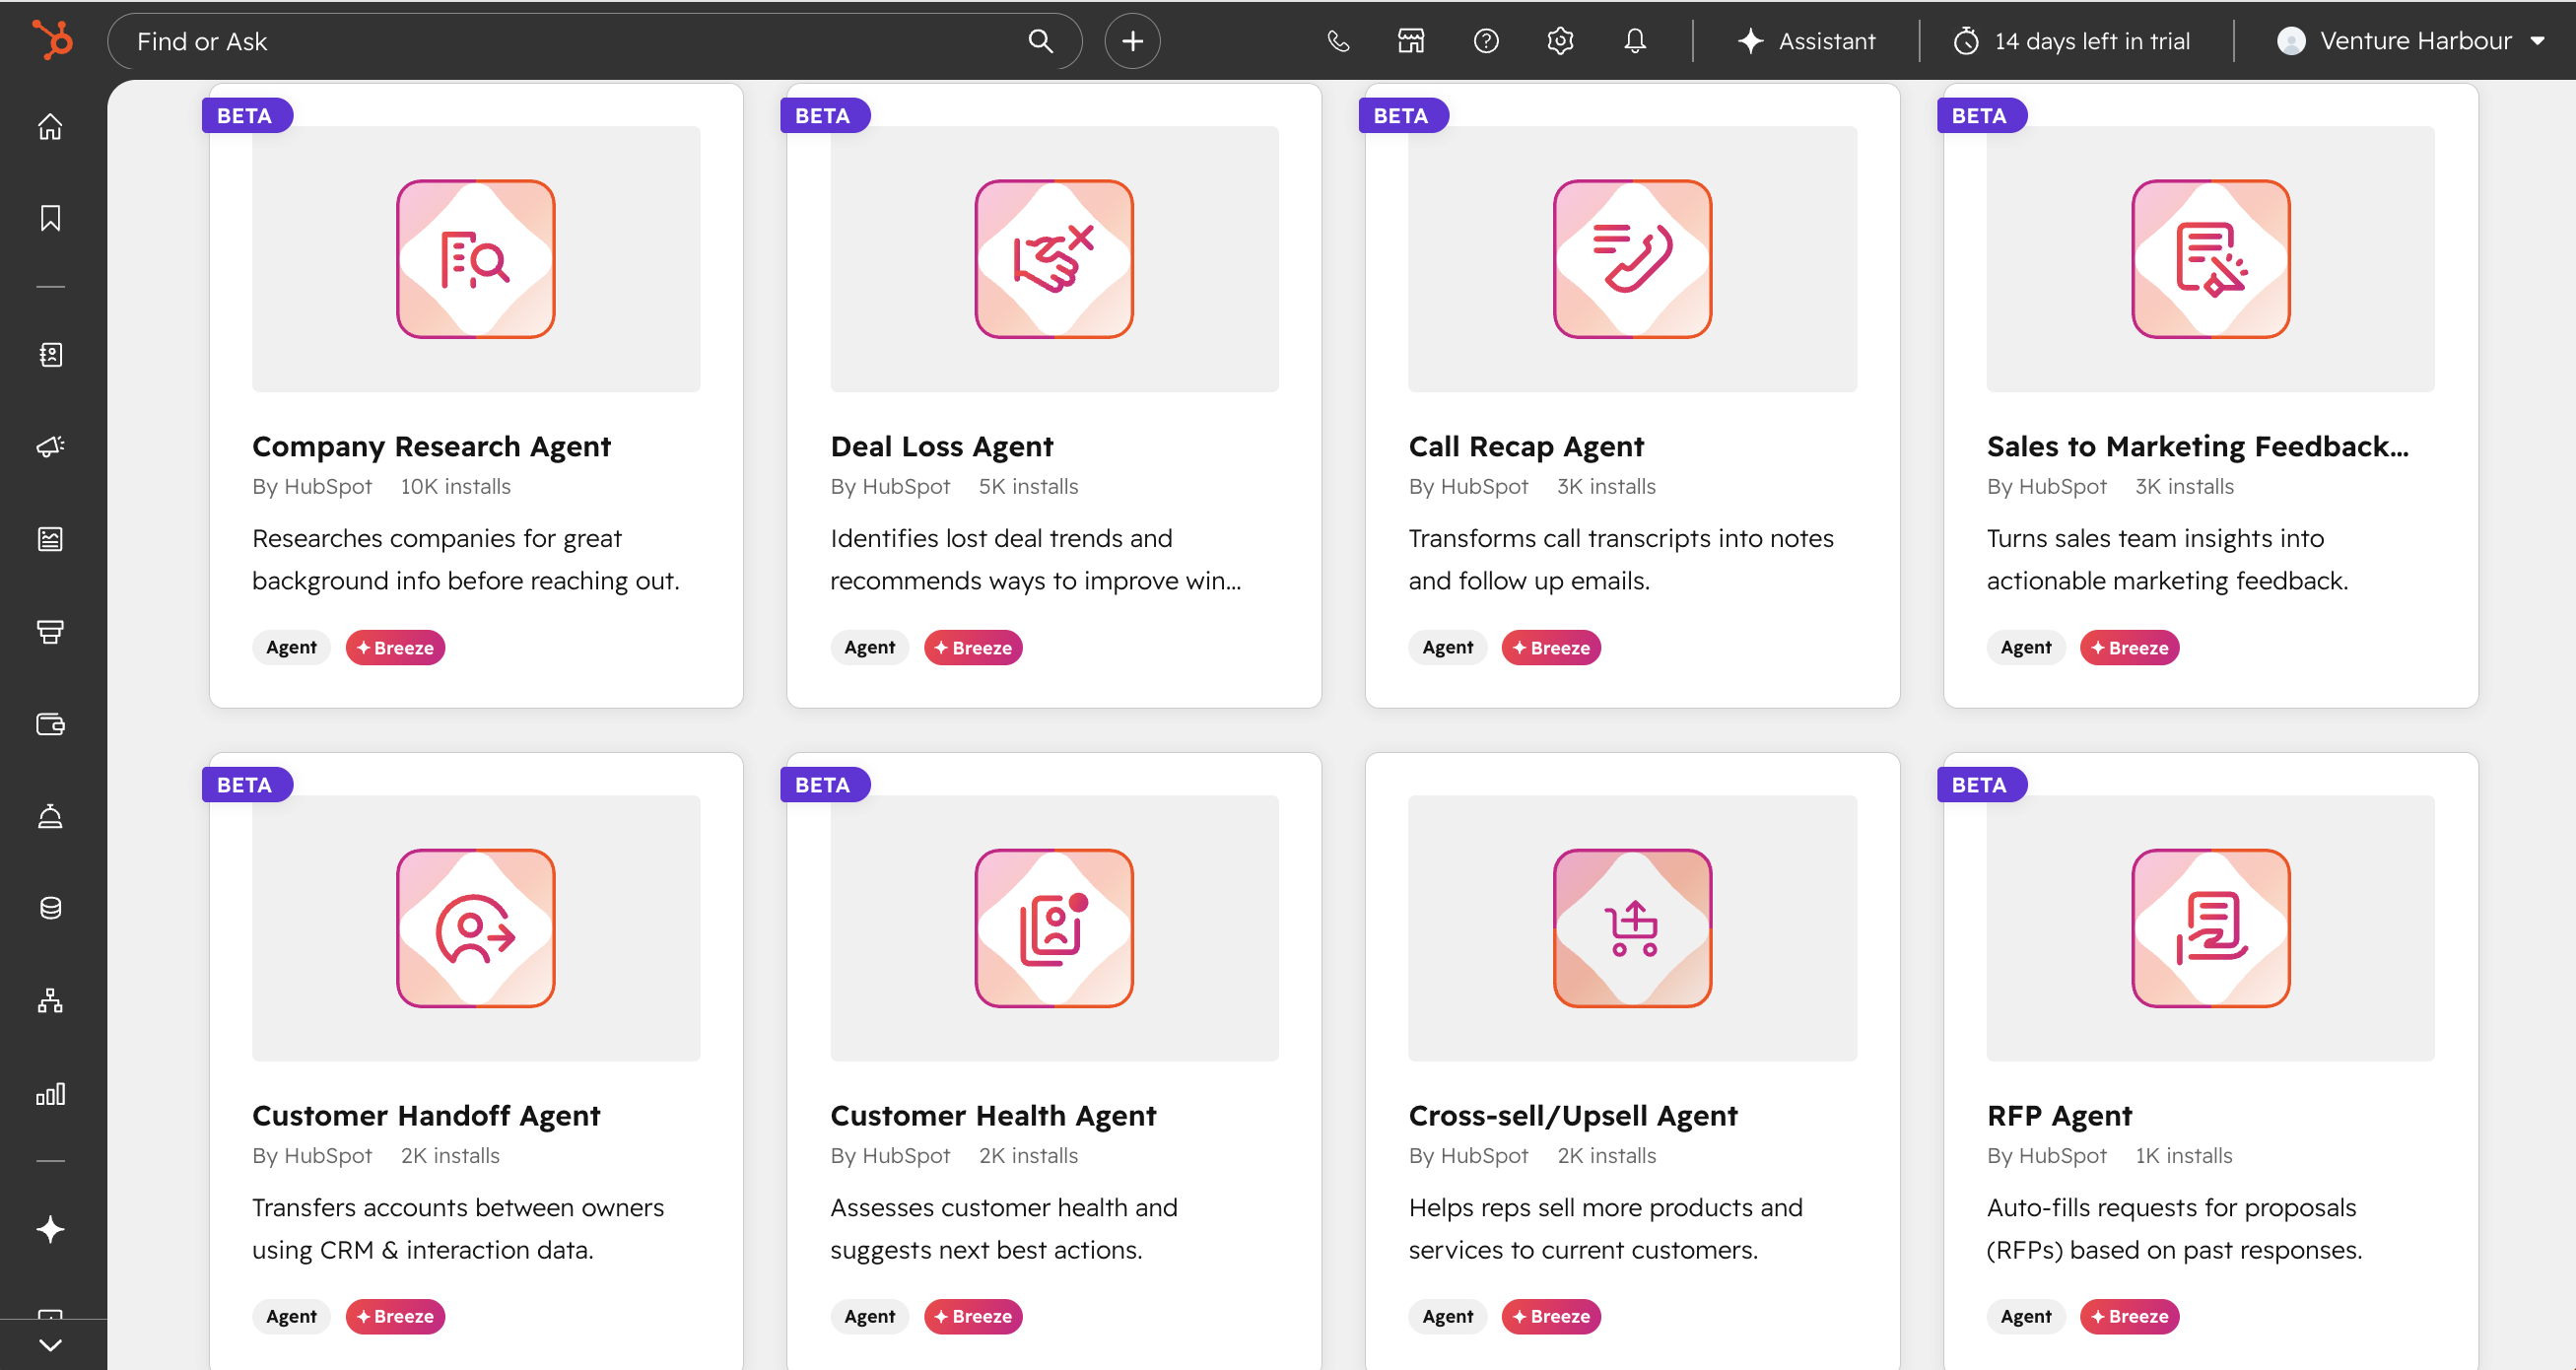
Task: Click the '1K installs' text
Action: pyautogui.click(x=2183, y=1155)
